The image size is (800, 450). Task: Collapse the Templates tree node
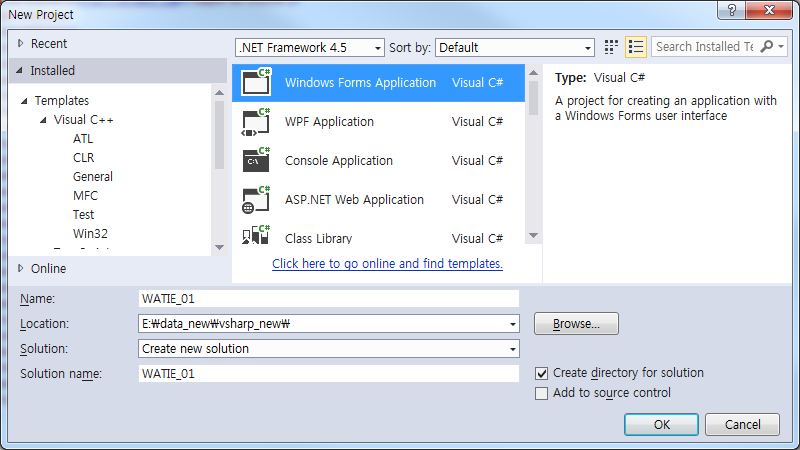pyautogui.click(x=24, y=101)
